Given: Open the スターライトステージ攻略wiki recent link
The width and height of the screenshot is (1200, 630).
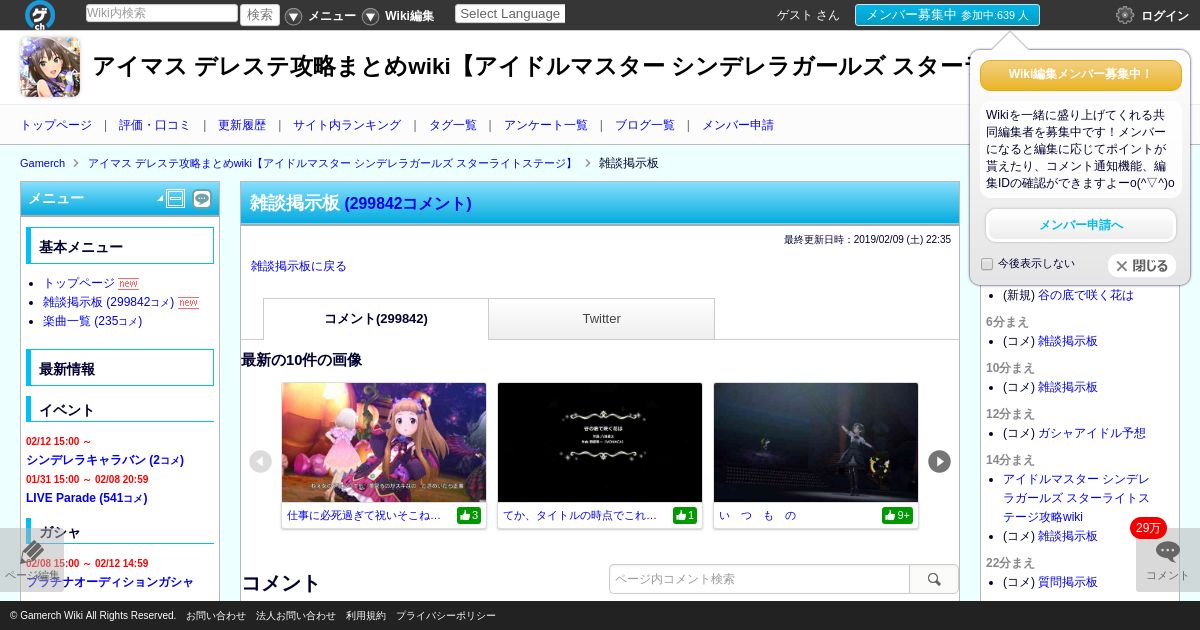Looking at the screenshot, I should 1076,498.
